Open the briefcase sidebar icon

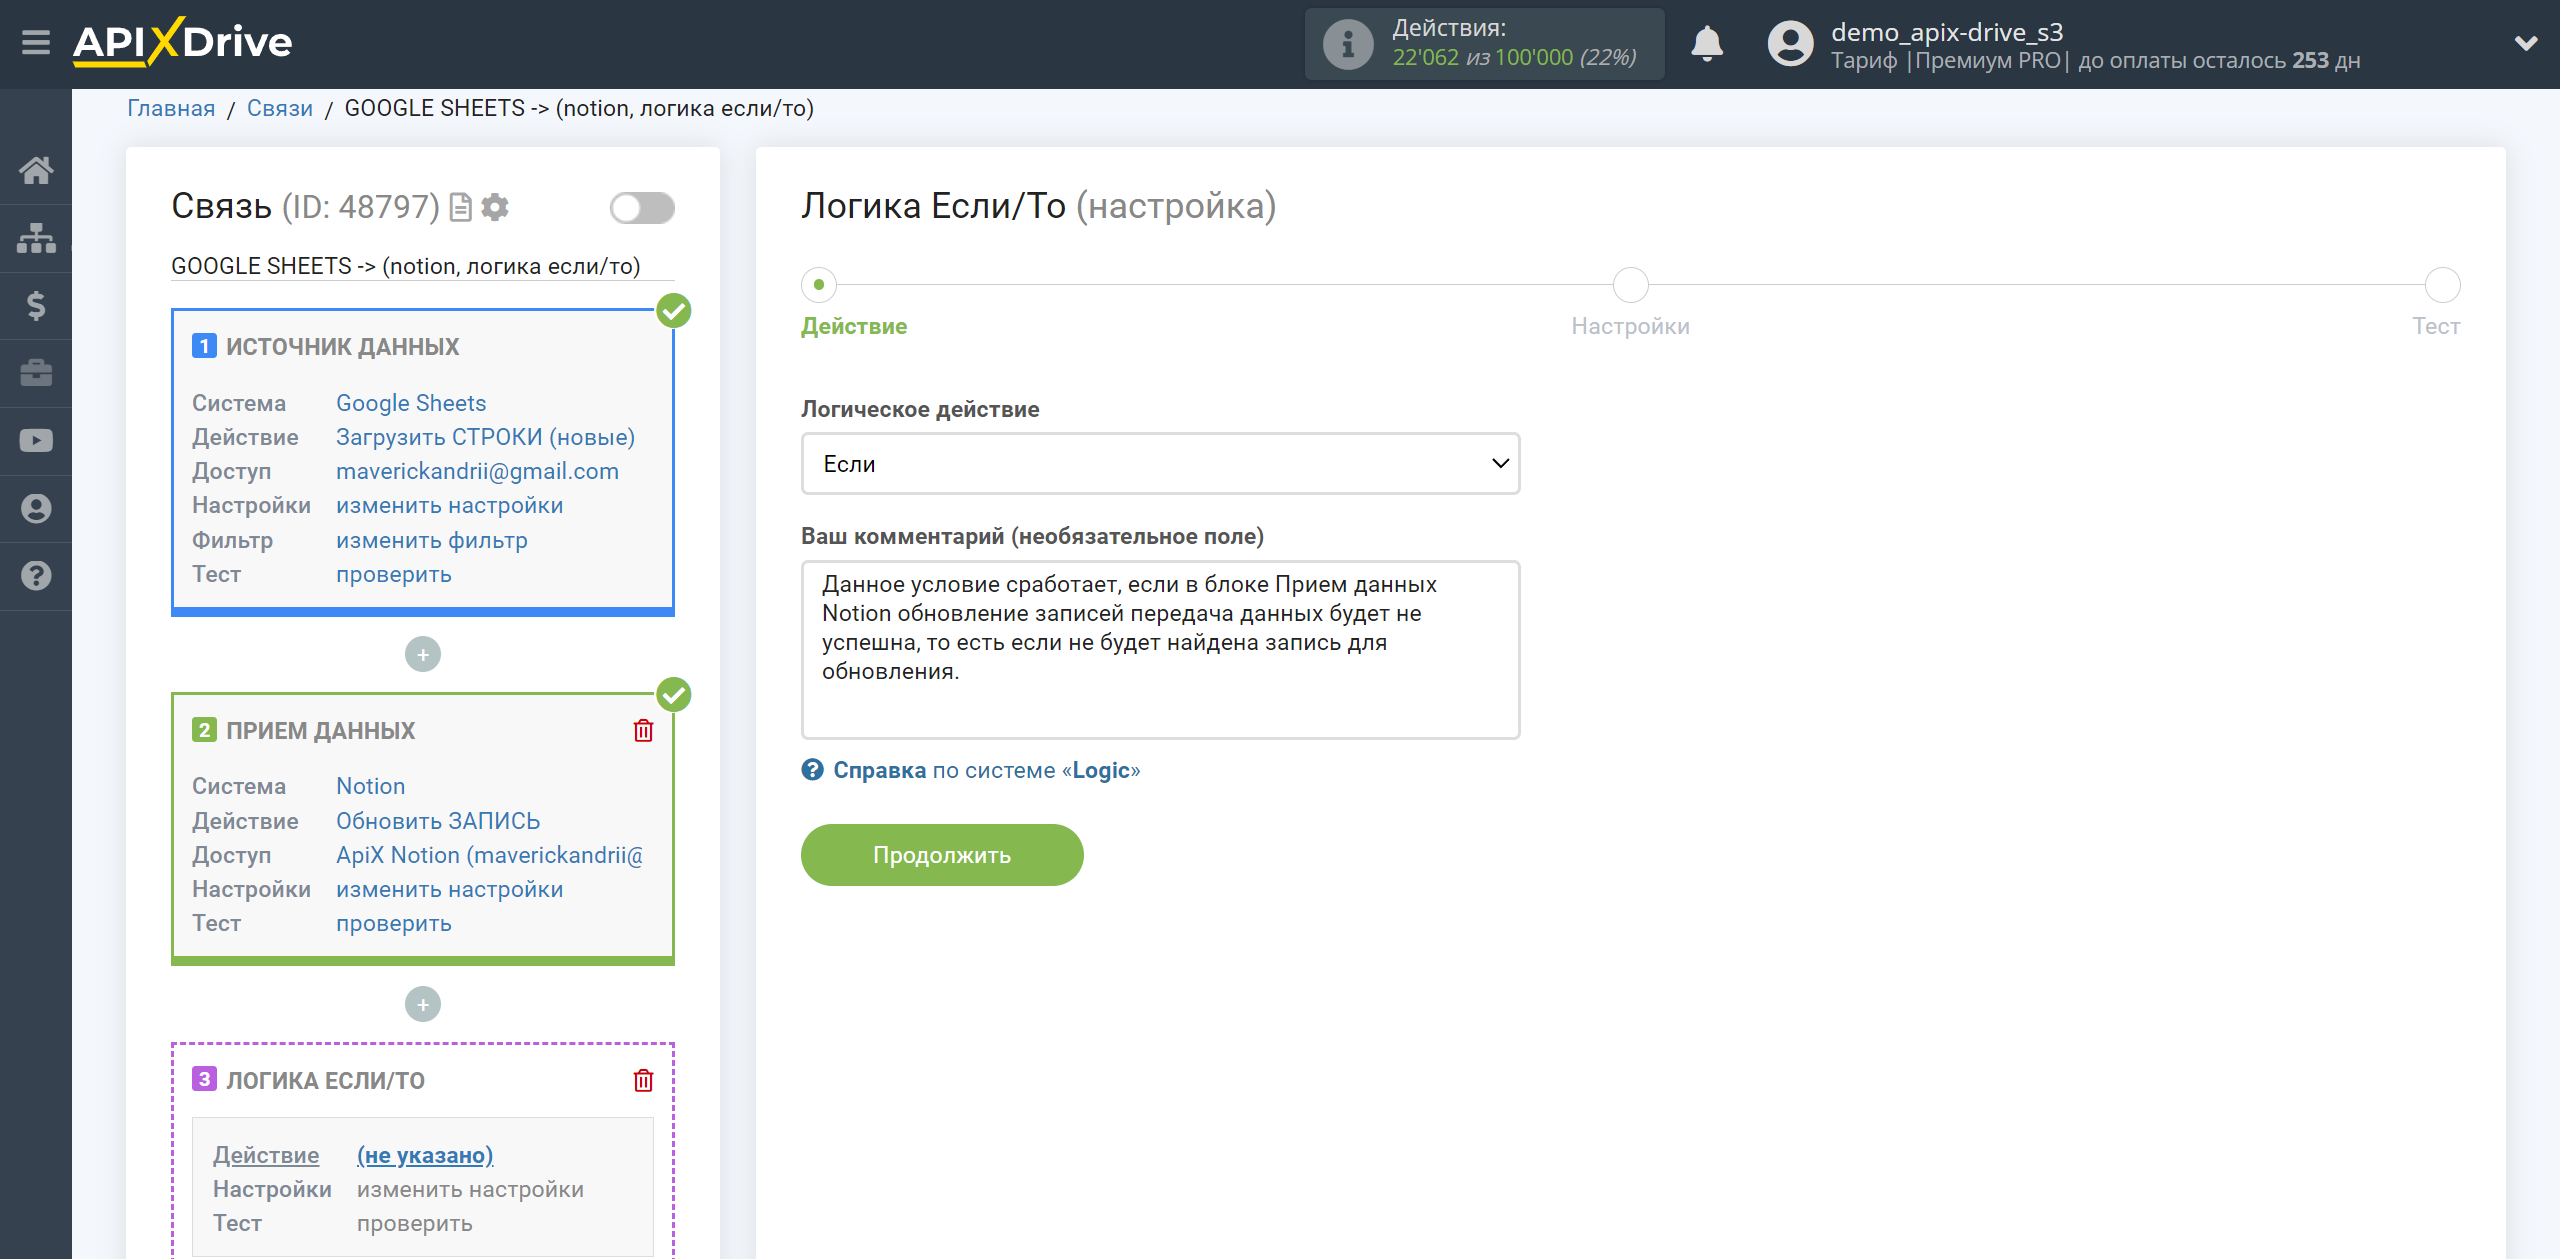point(36,373)
